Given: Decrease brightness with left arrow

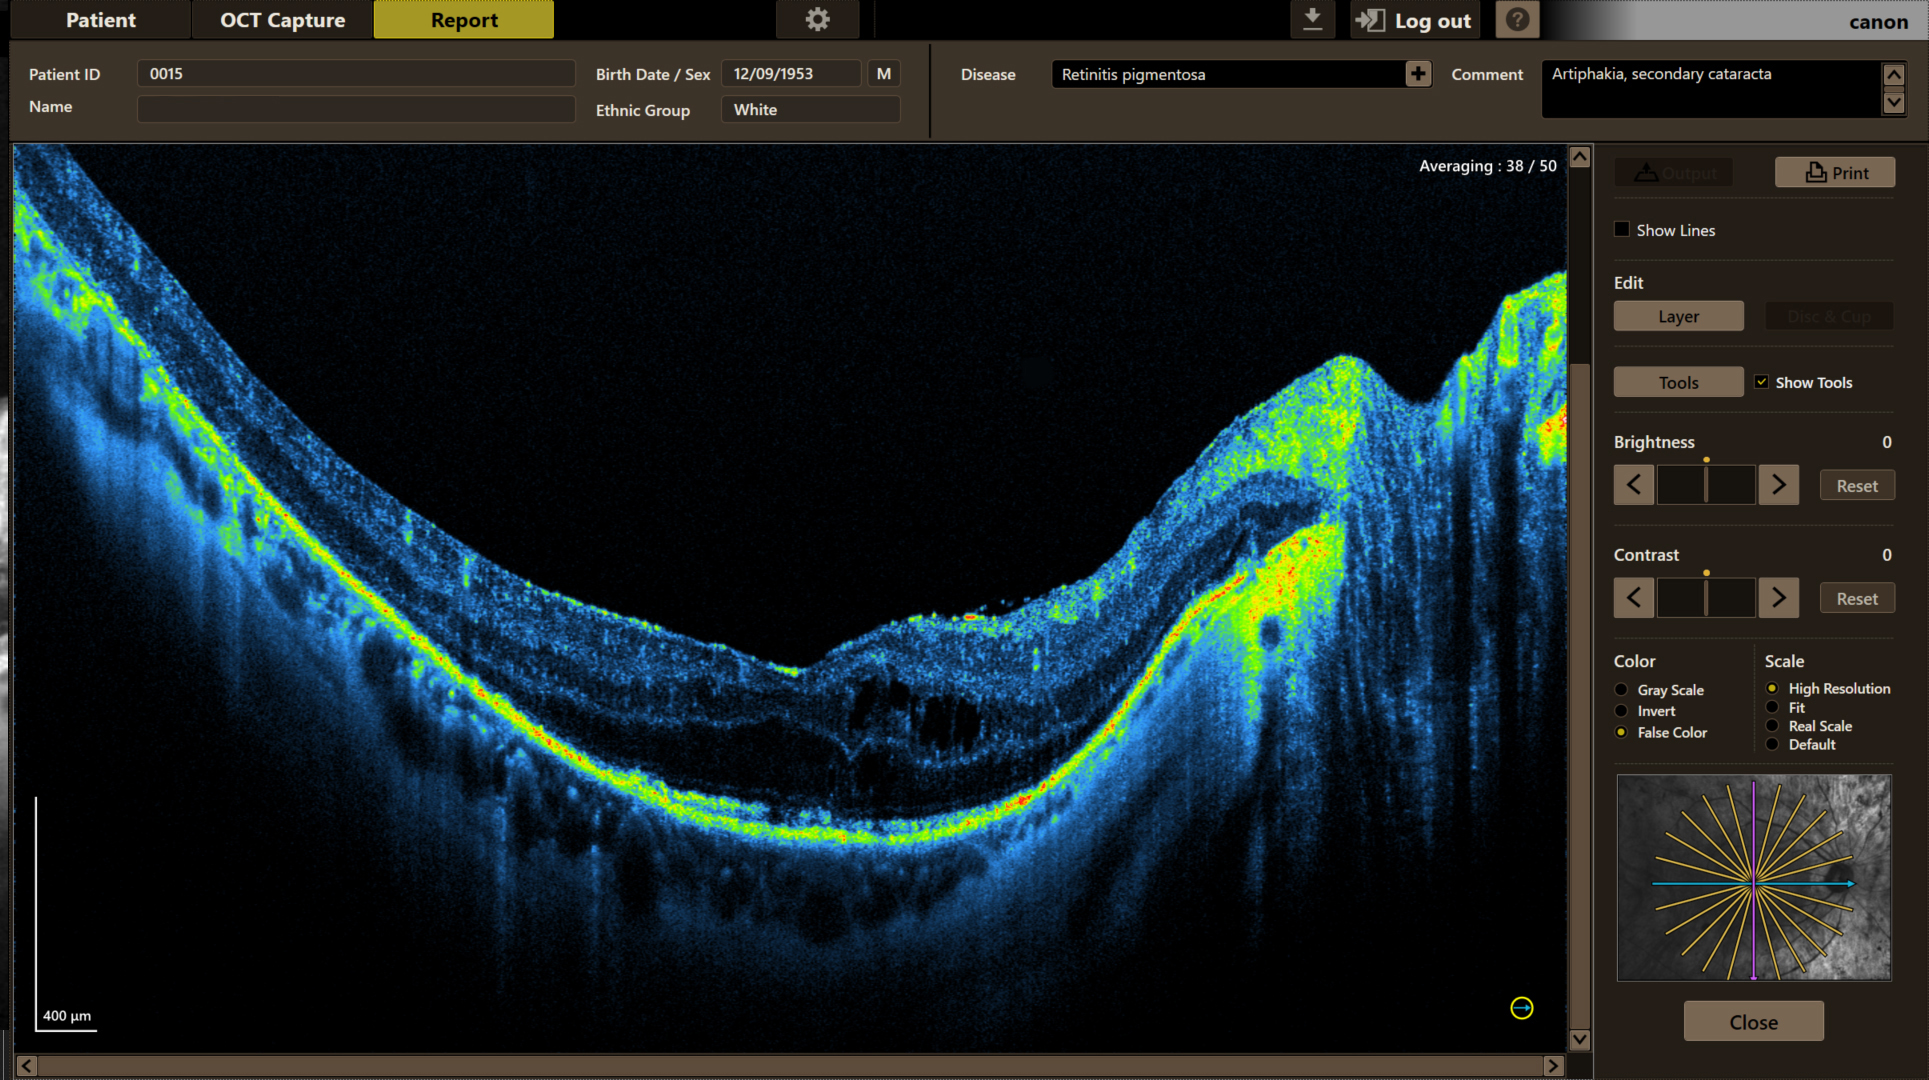Looking at the screenshot, I should click(1633, 485).
